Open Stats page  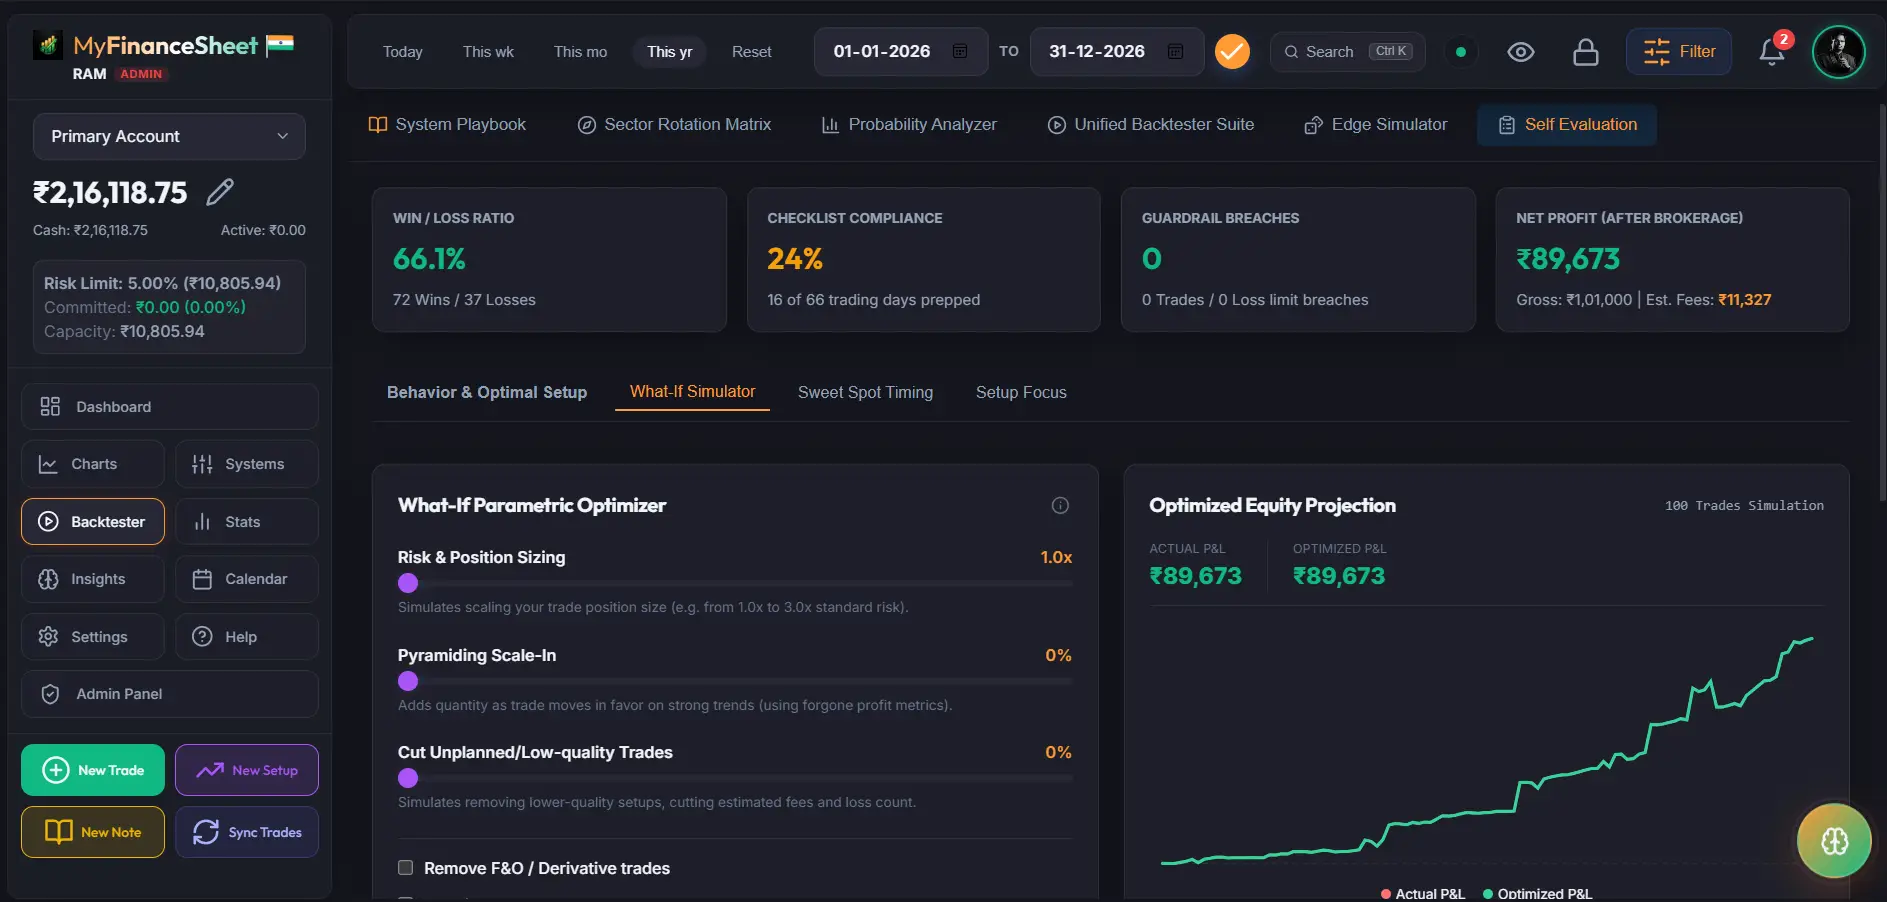247,522
